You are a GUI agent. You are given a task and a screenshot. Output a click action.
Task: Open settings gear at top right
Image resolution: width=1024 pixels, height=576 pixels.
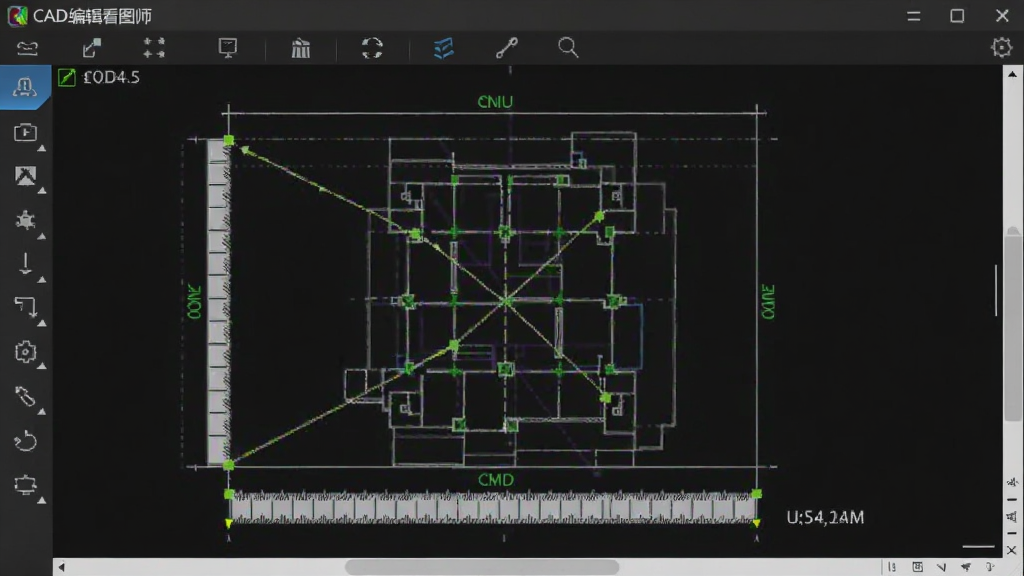[x=1001, y=48]
